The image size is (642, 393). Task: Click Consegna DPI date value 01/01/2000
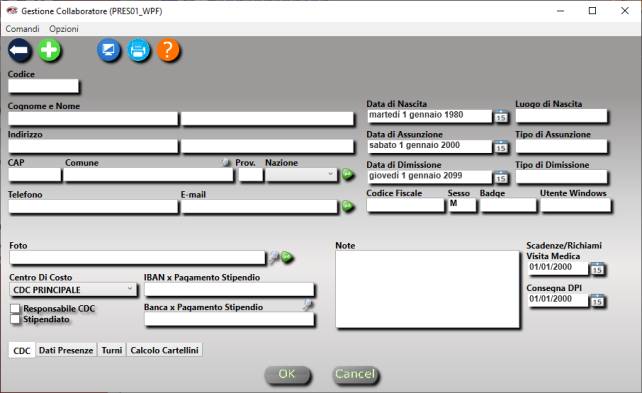coord(557,300)
